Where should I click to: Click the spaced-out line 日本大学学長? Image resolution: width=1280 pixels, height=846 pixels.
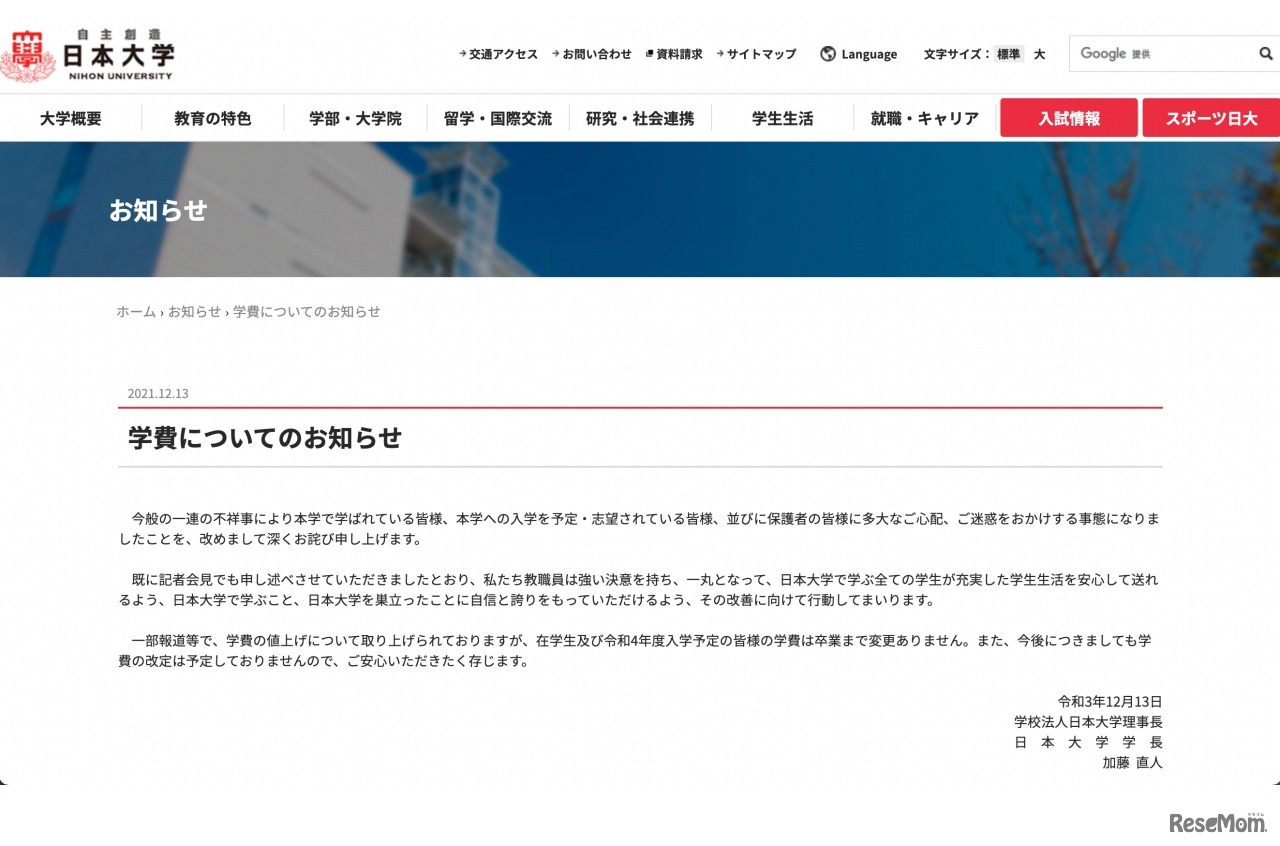1088,743
